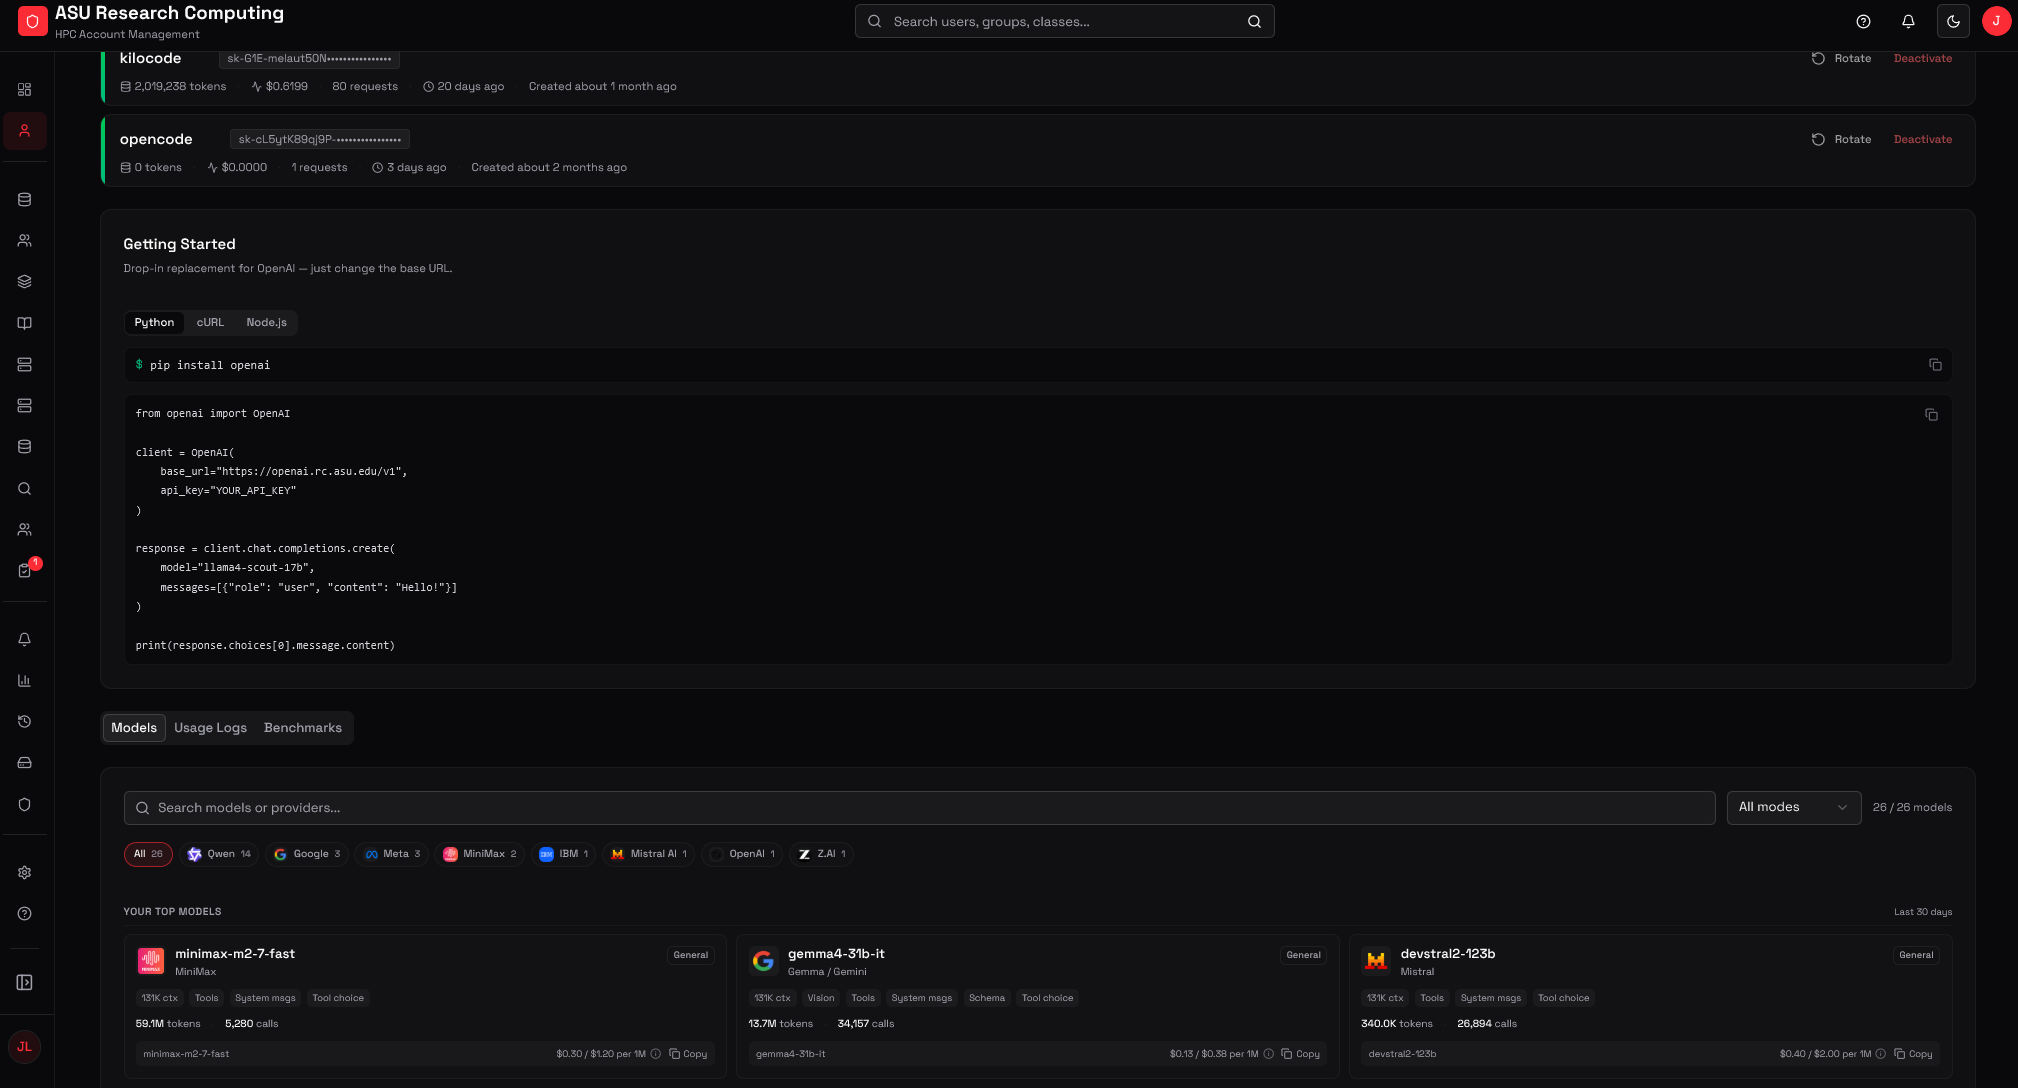Open the shield icon in the left sidebar

[x=25, y=805]
